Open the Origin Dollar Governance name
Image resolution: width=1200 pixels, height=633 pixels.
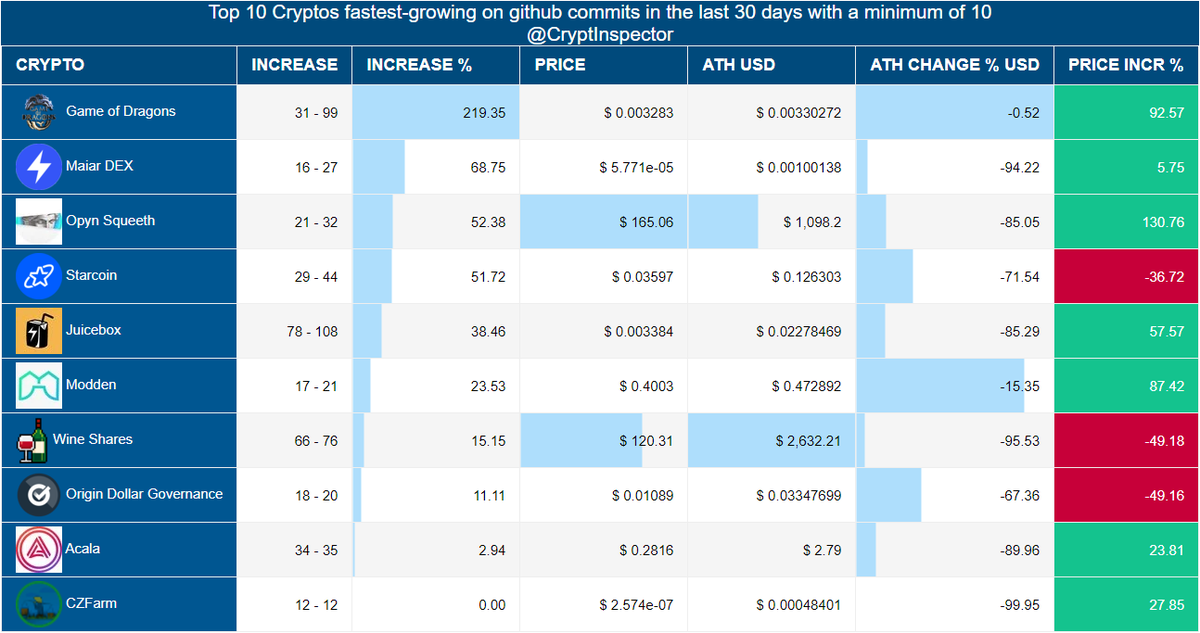click(x=144, y=494)
